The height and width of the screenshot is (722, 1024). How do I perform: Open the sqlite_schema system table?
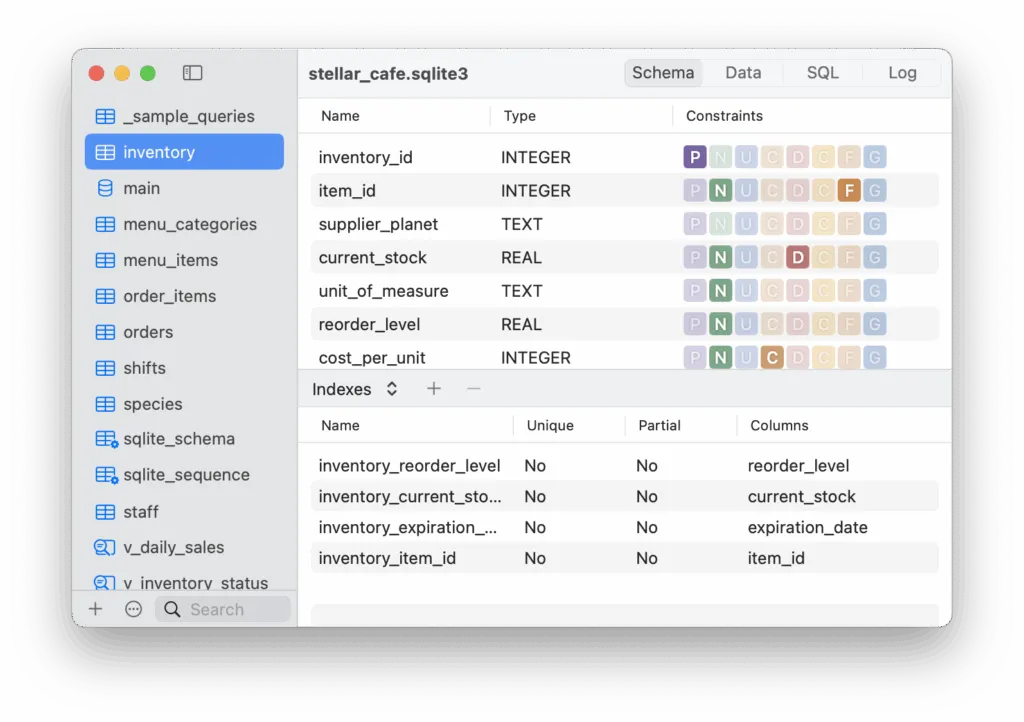(178, 439)
